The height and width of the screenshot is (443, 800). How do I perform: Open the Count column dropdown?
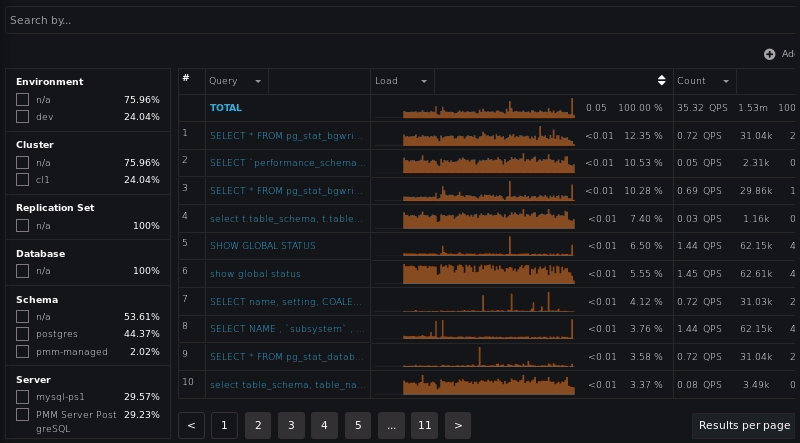726,81
